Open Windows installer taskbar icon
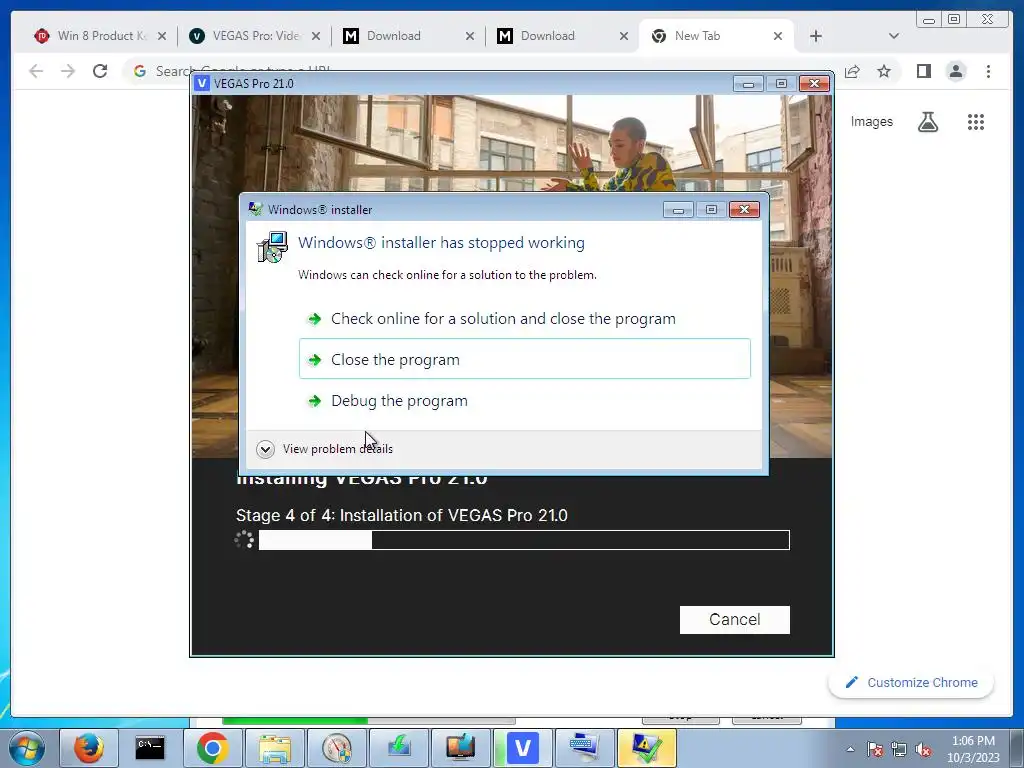 647,748
